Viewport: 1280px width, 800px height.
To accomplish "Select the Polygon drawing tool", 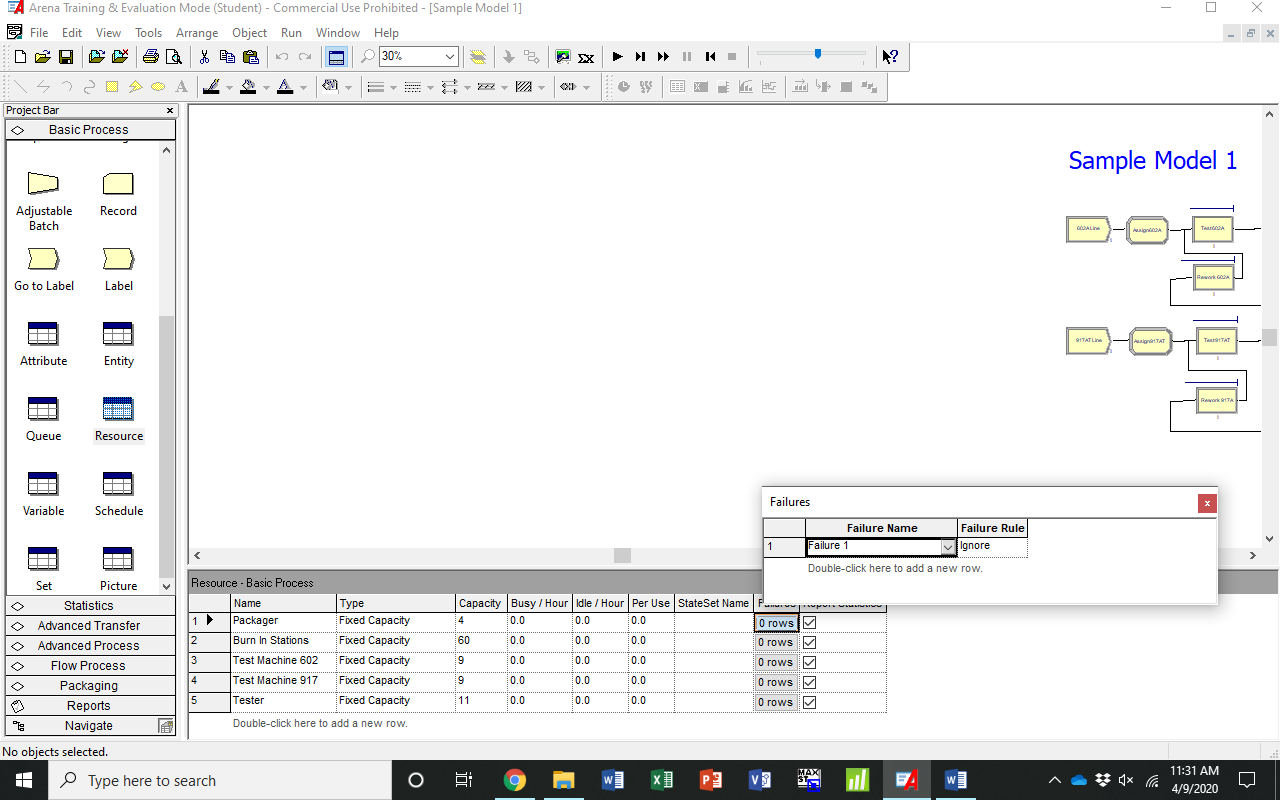I will tap(135, 87).
